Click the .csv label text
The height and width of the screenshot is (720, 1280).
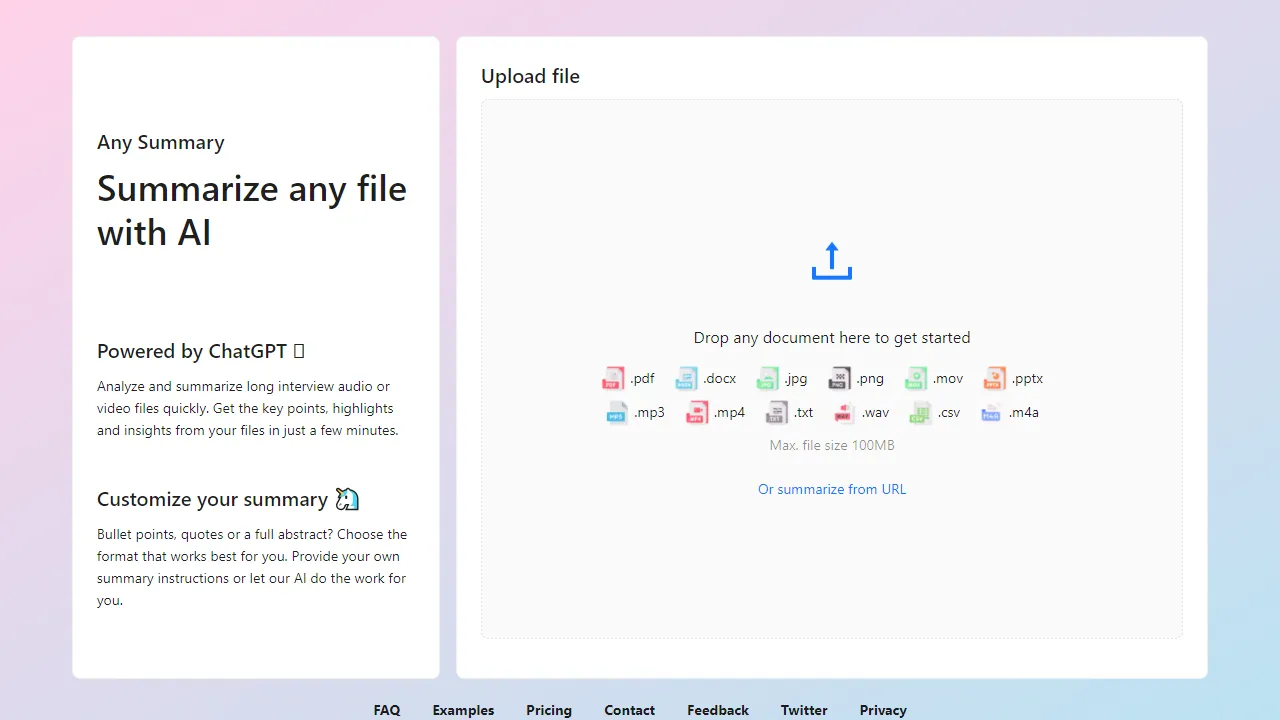tap(948, 412)
